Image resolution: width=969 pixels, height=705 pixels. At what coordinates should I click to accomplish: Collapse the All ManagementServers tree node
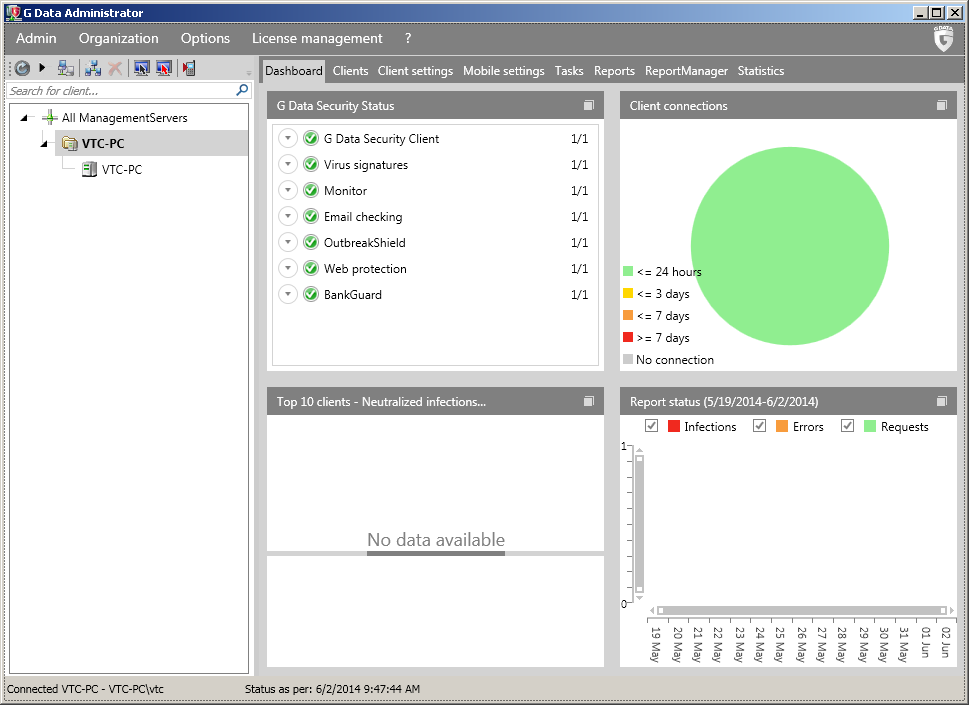pos(24,118)
